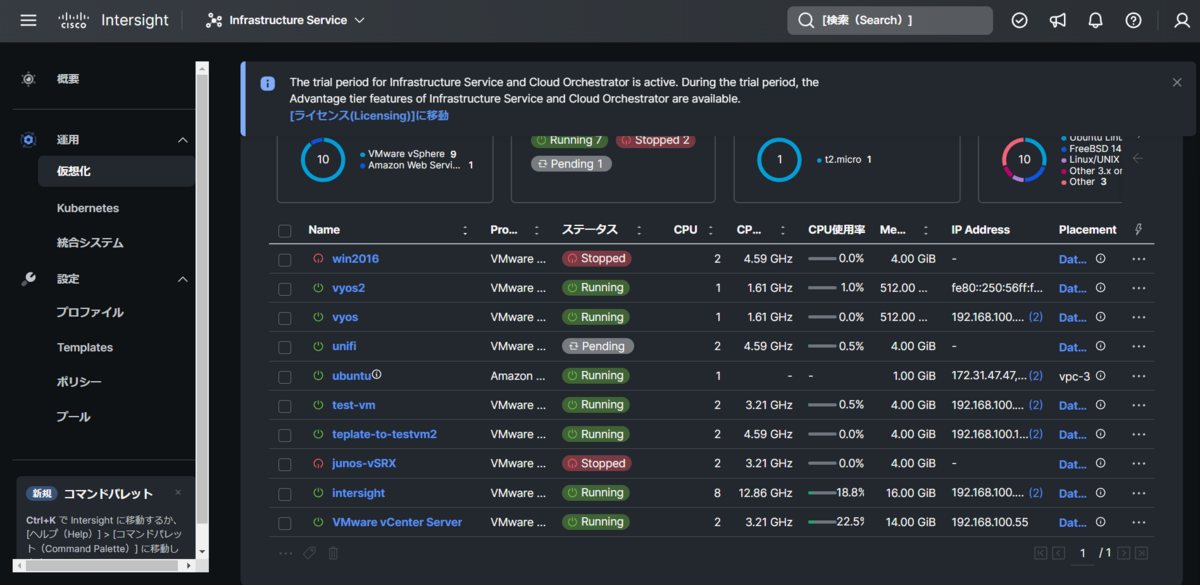Image resolution: width=1200 pixels, height=585 pixels.
Task: Open the announcements megaphone icon
Action: click(x=1057, y=20)
